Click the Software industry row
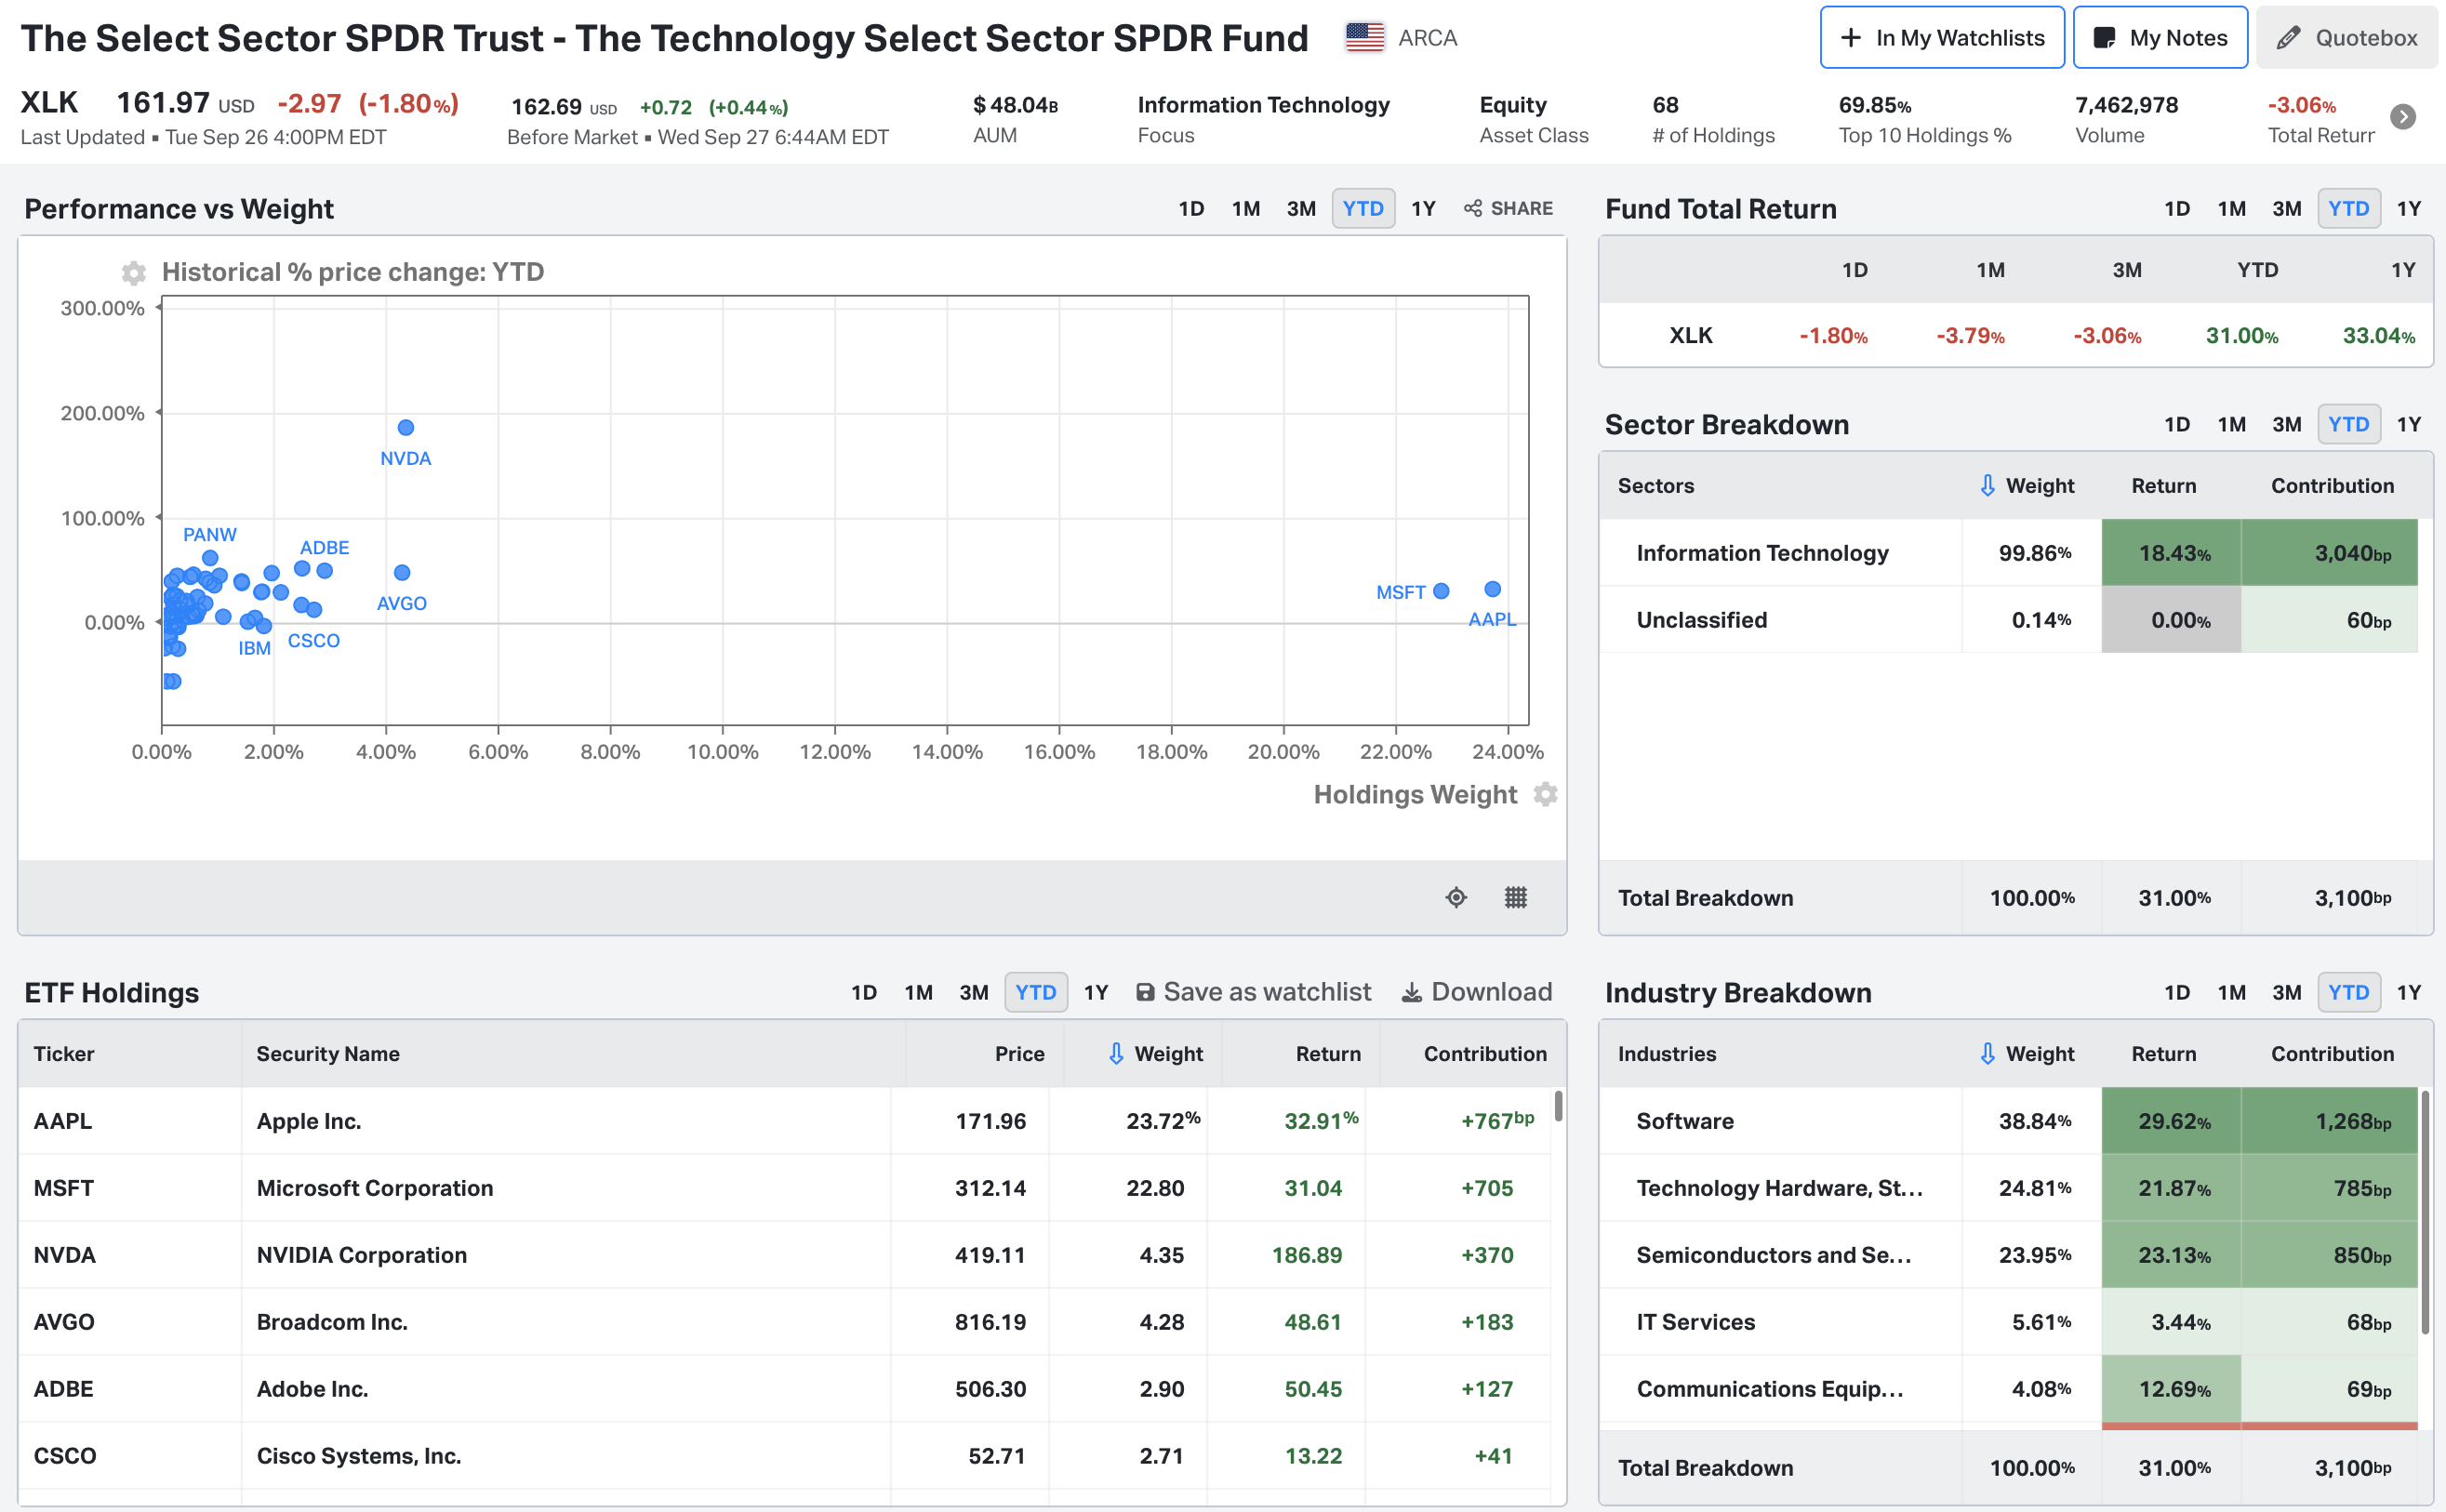This screenshot has width=2446, height=1512. [x=2008, y=1121]
